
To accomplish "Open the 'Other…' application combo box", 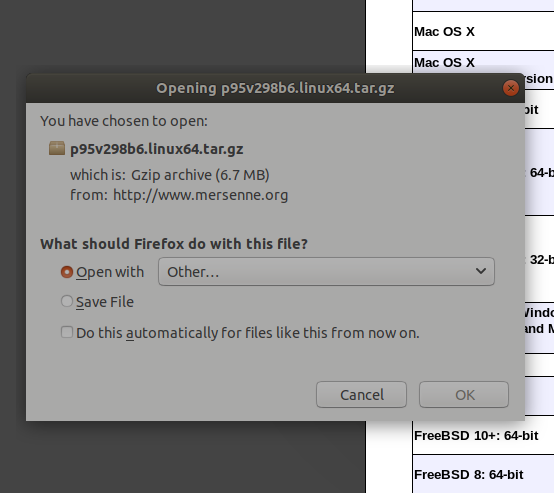I will [x=326, y=271].
